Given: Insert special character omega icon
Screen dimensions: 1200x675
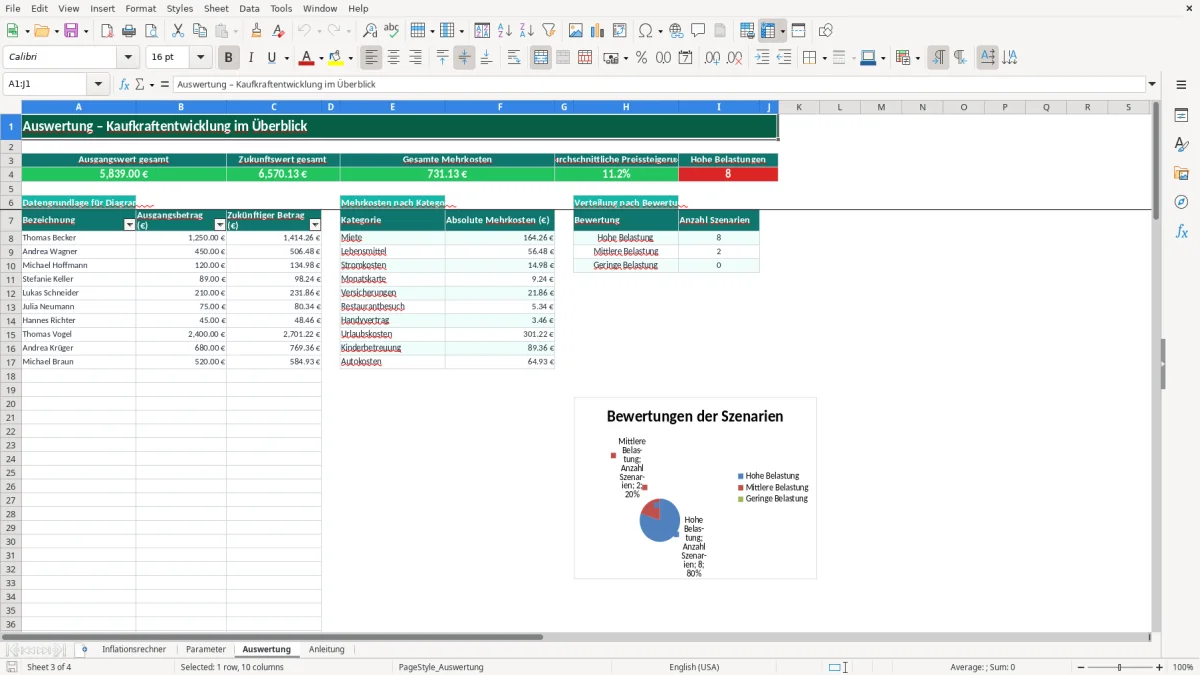Looking at the screenshot, I should pos(645,31).
